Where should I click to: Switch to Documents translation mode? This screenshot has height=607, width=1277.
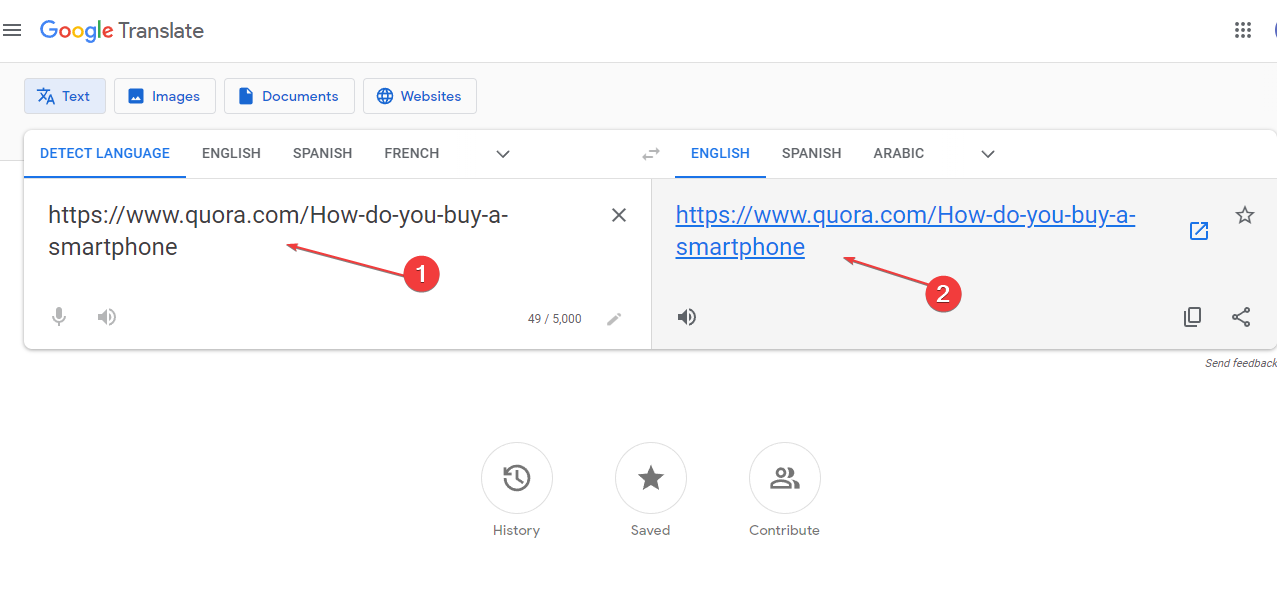pyautogui.click(x=289, y=96)
